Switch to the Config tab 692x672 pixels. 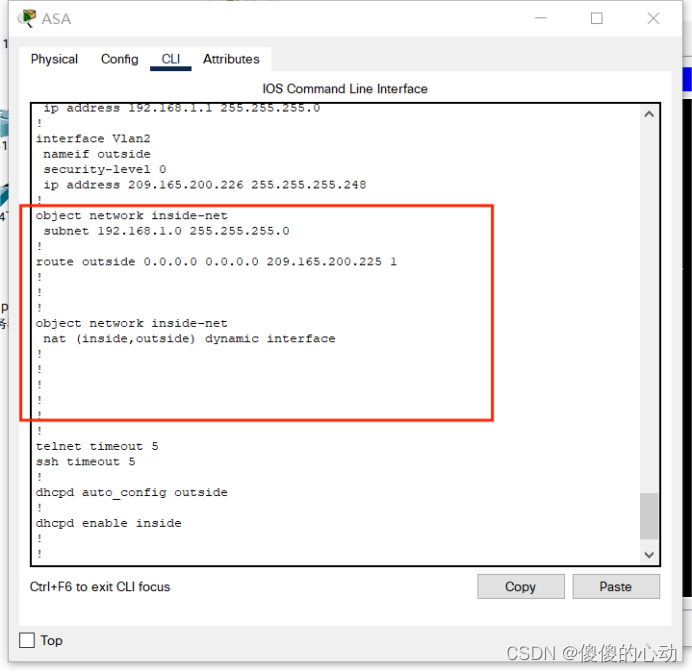point(120,59)
